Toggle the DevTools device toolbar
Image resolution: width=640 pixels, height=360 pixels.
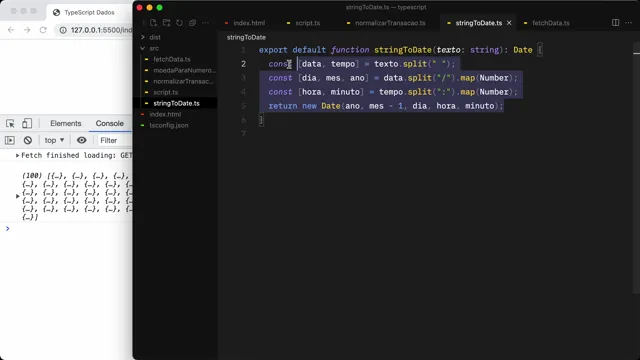[x=27, y=123]
